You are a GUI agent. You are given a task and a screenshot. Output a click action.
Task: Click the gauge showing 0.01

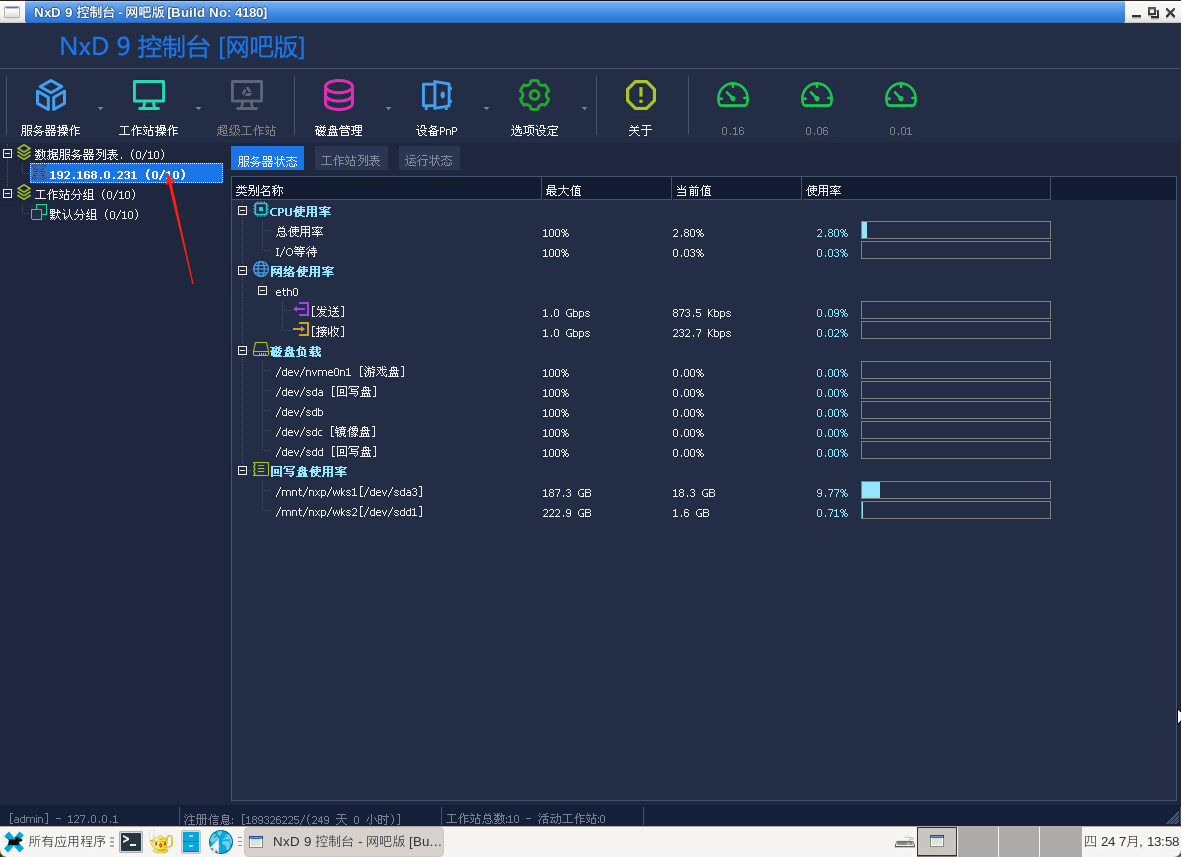(x=900, y=95)
